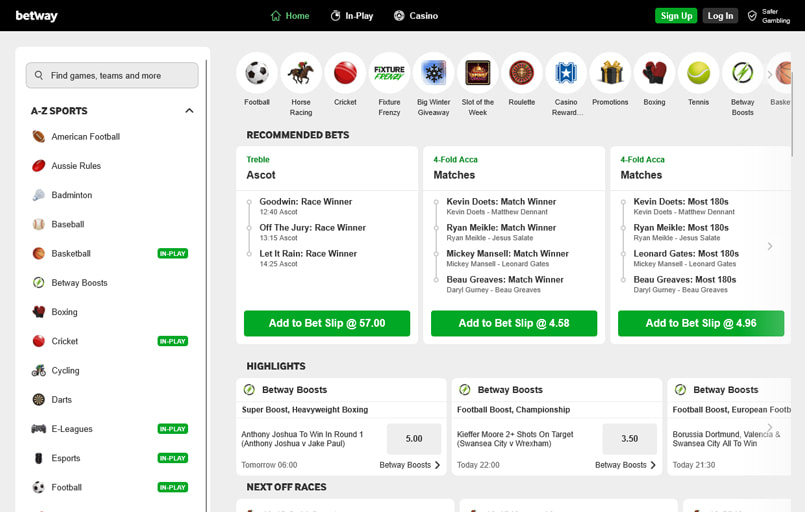Open Betway Boosts link under Kieffer Moore
This screenshot has width=805, height=512.
(x=625, y=465)
